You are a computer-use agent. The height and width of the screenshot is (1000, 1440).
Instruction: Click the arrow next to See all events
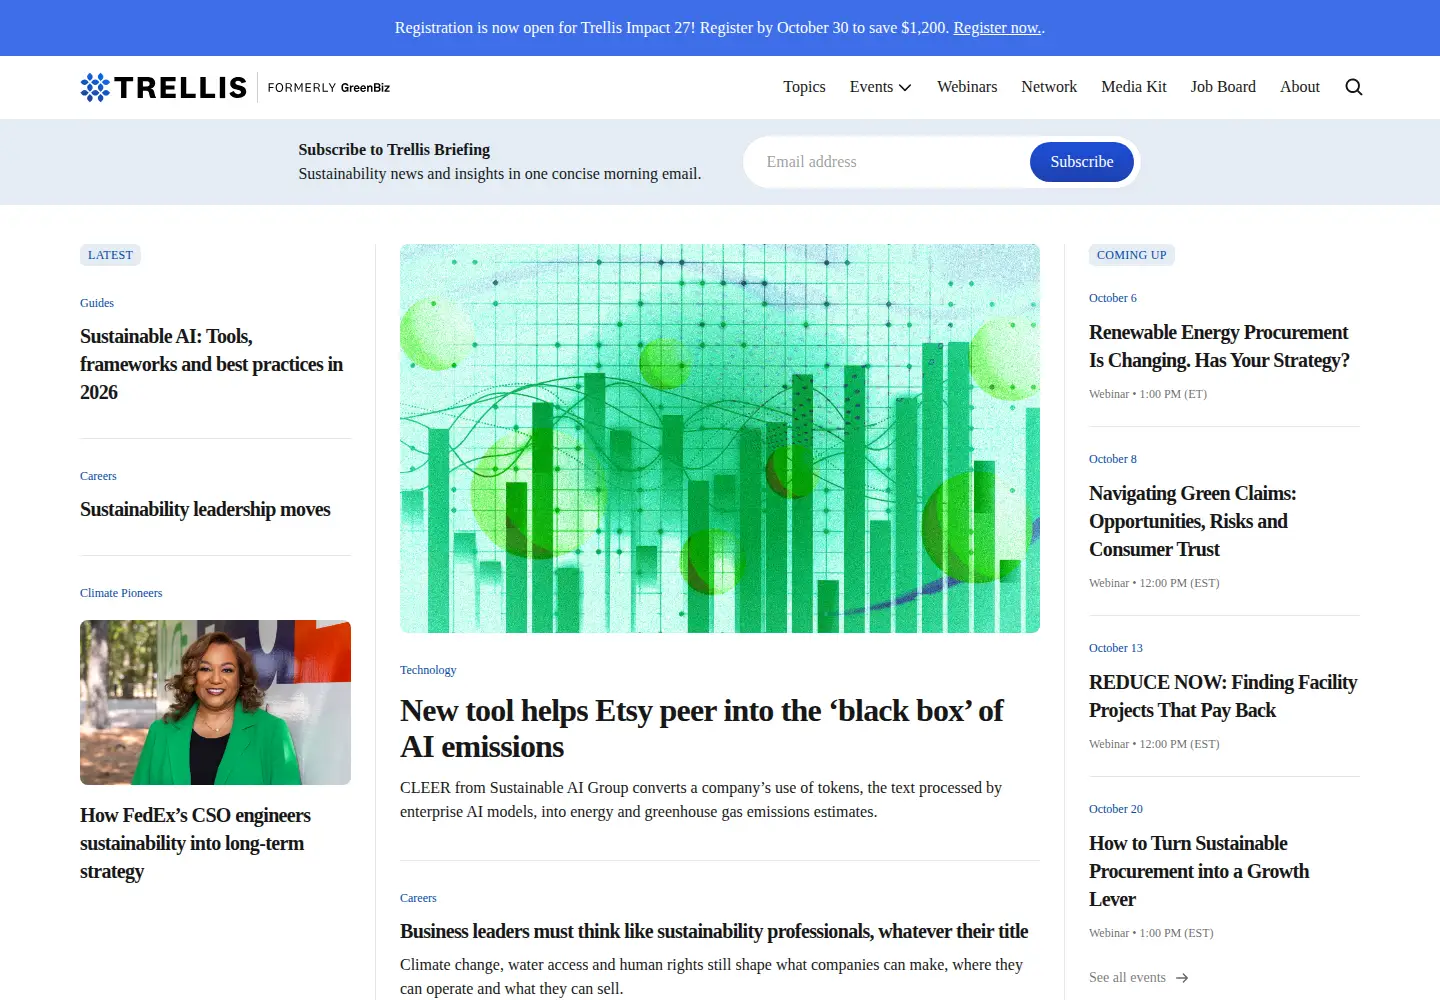[1182, 978]
